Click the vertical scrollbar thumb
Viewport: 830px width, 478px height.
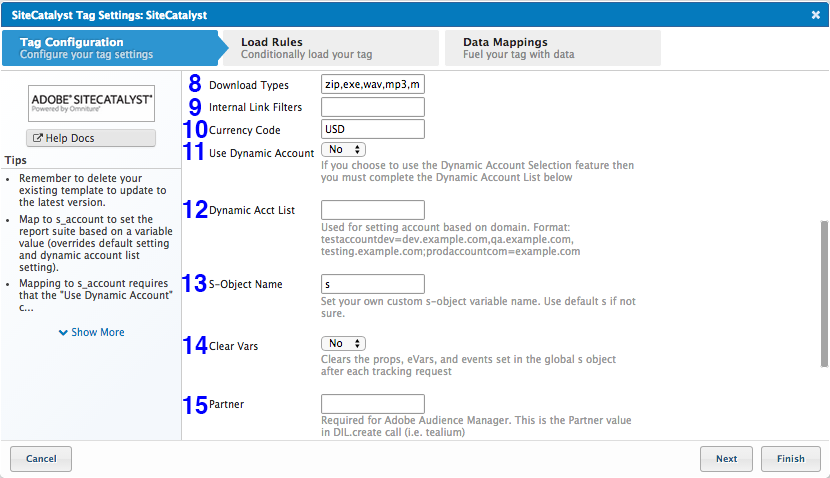pyautogui.click(x=824, y=293)
